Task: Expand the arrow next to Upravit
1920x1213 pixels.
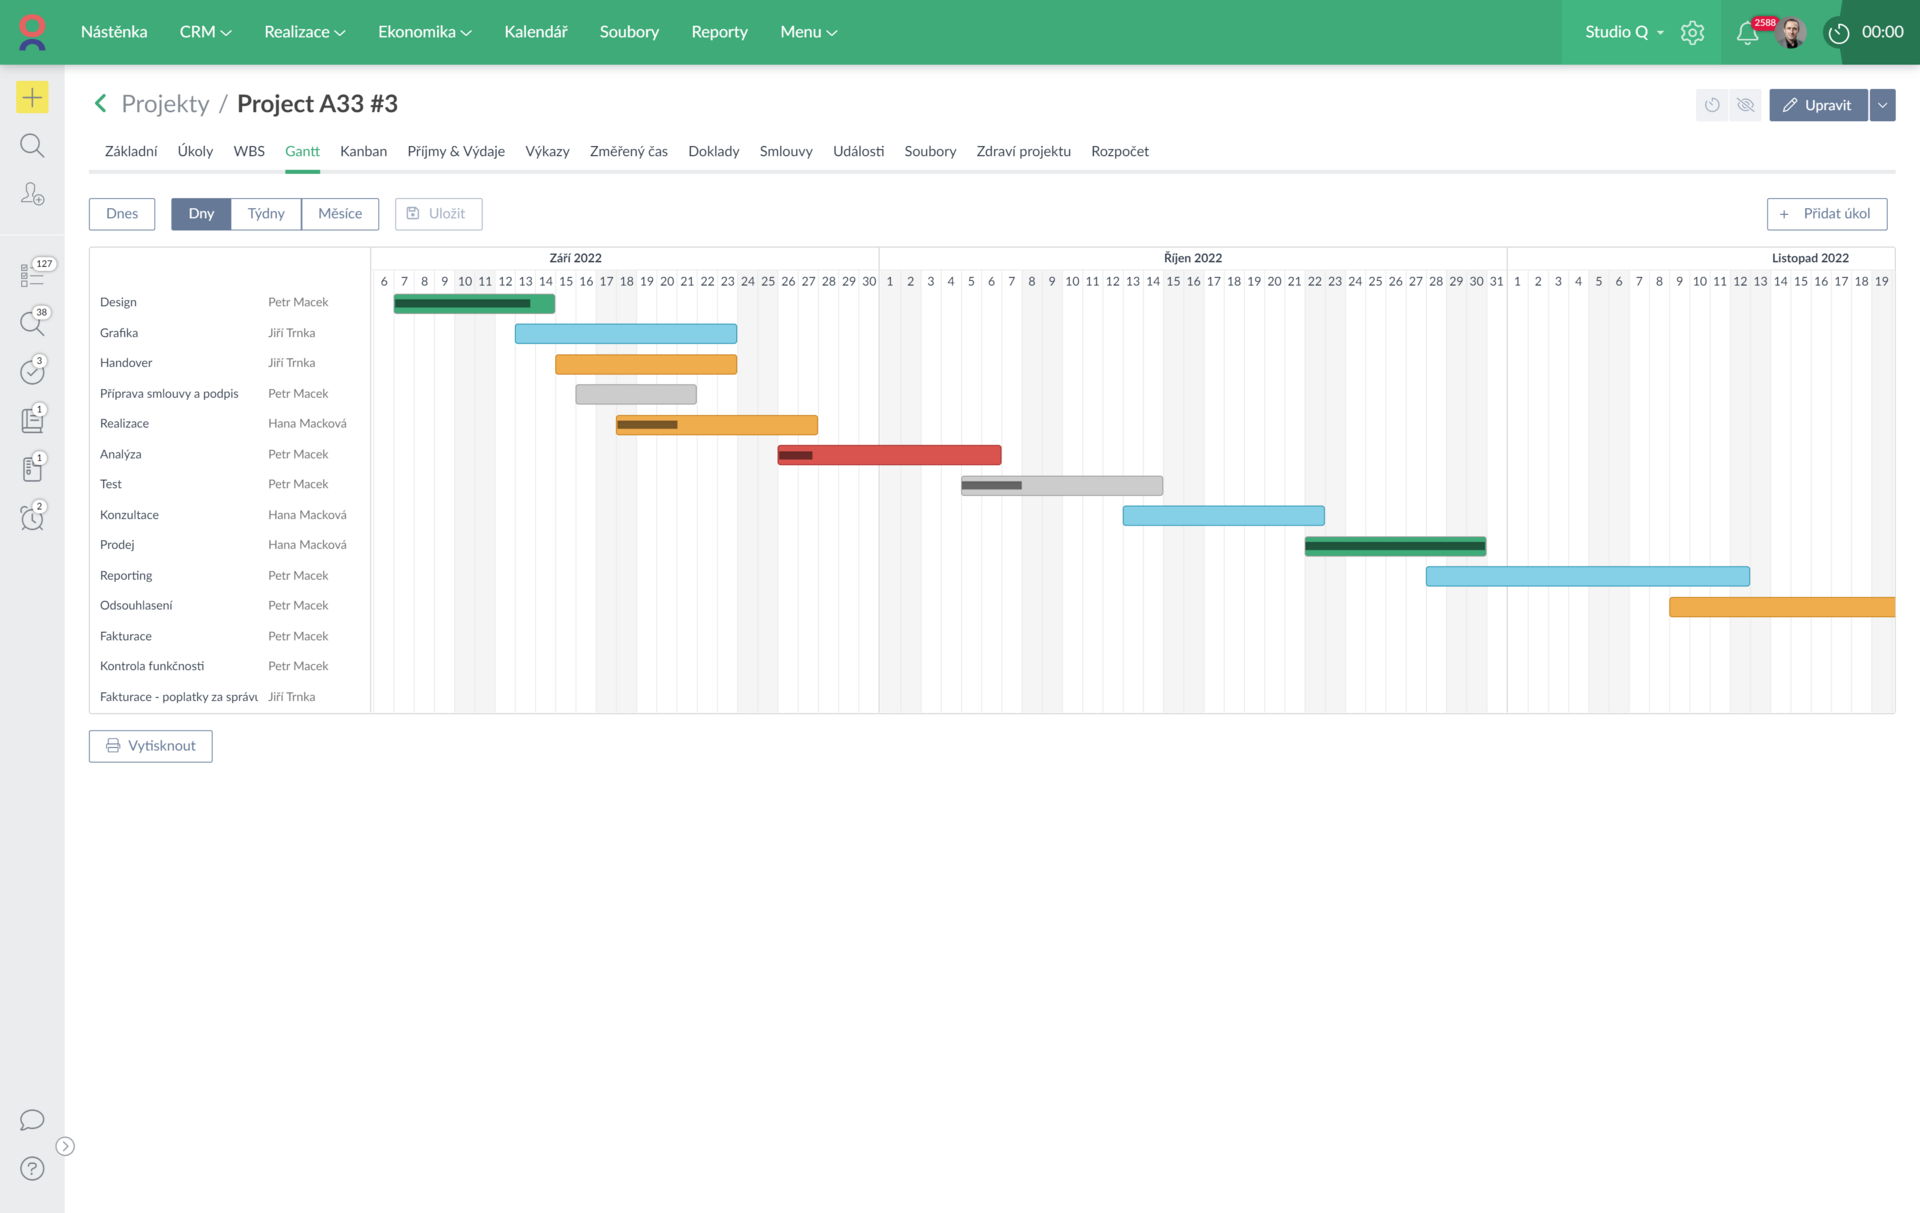Action: click(x=1882, y=105)
